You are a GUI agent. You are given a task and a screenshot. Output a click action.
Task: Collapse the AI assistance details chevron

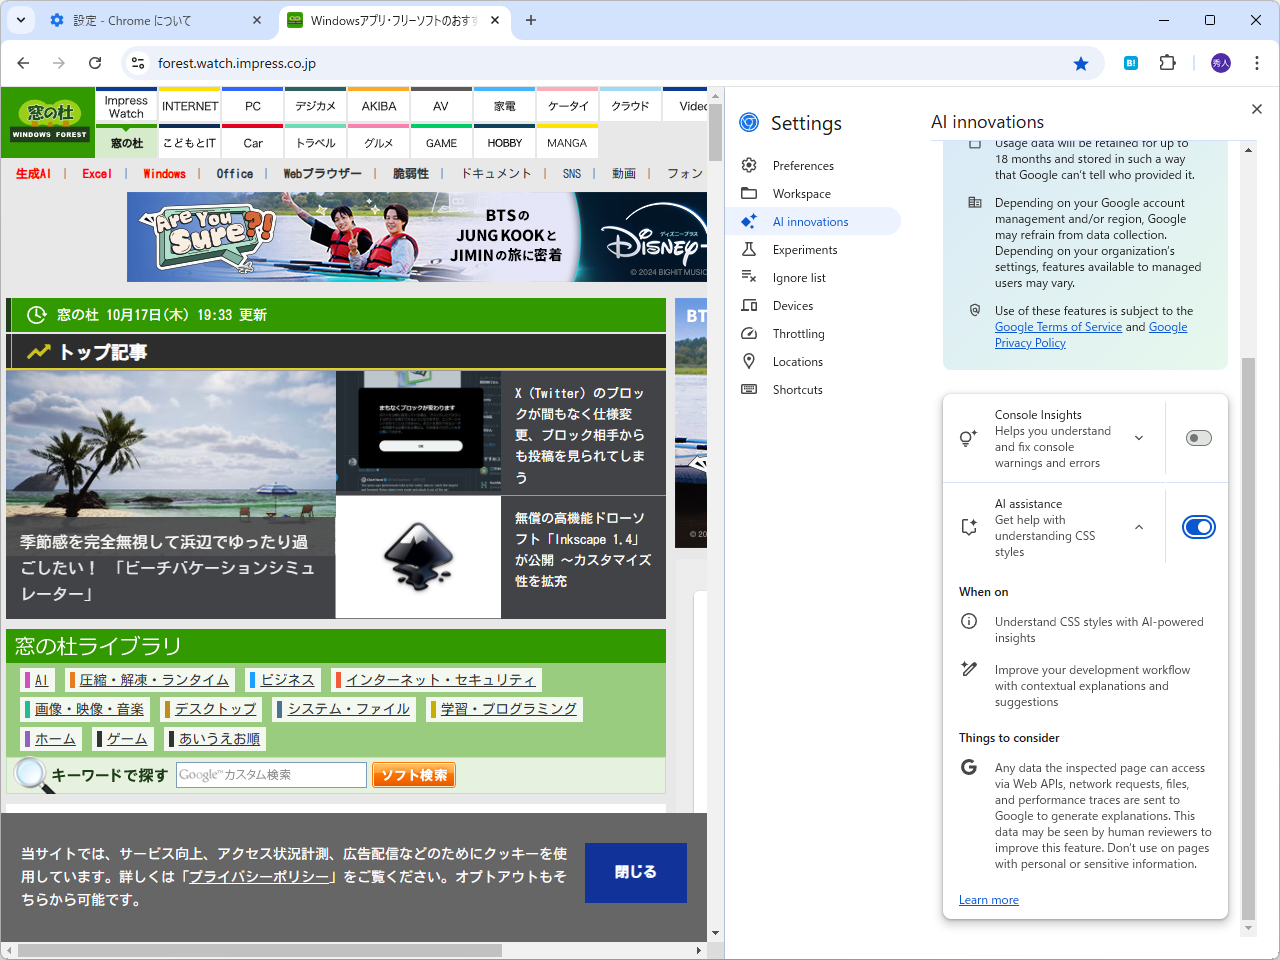(1138, 527)
